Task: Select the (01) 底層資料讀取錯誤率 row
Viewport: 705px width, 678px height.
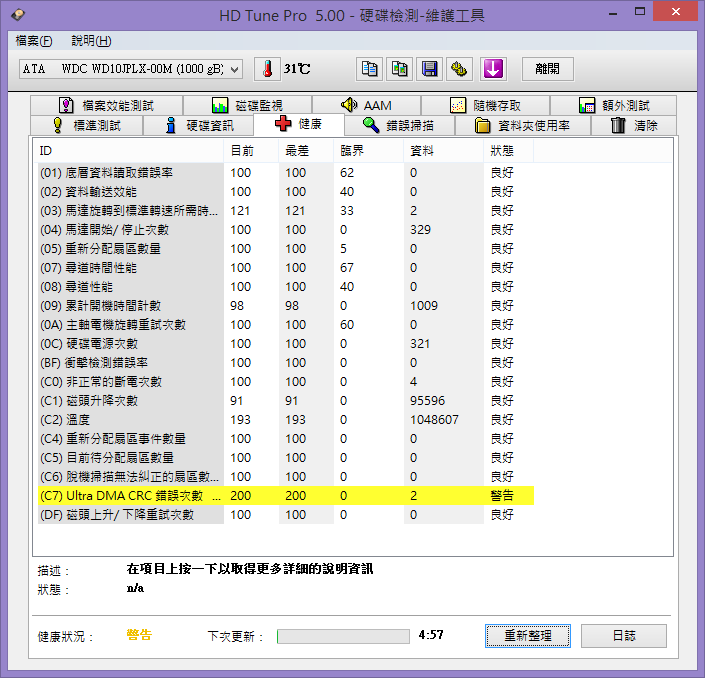Action: point(286,173)
